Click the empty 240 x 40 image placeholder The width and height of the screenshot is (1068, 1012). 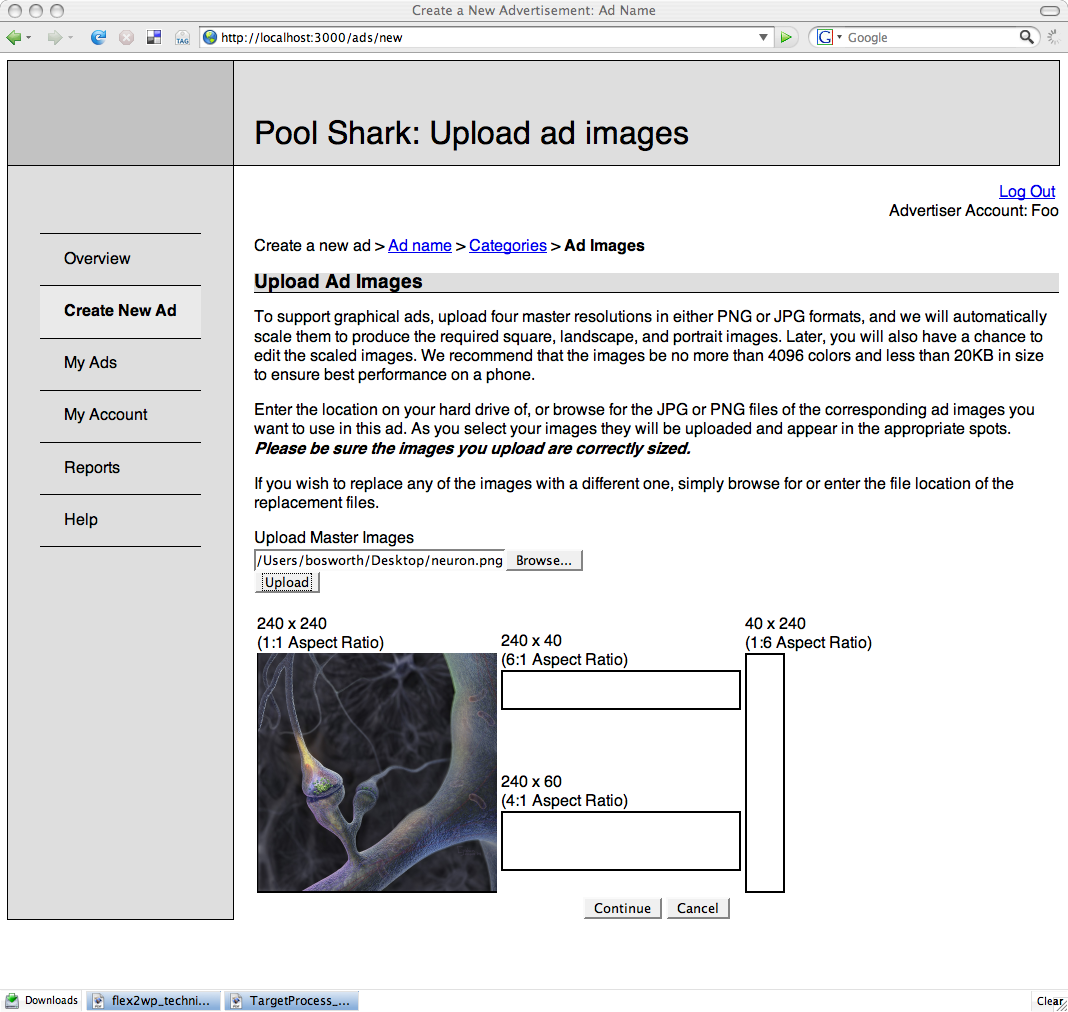tap(621, 690)
